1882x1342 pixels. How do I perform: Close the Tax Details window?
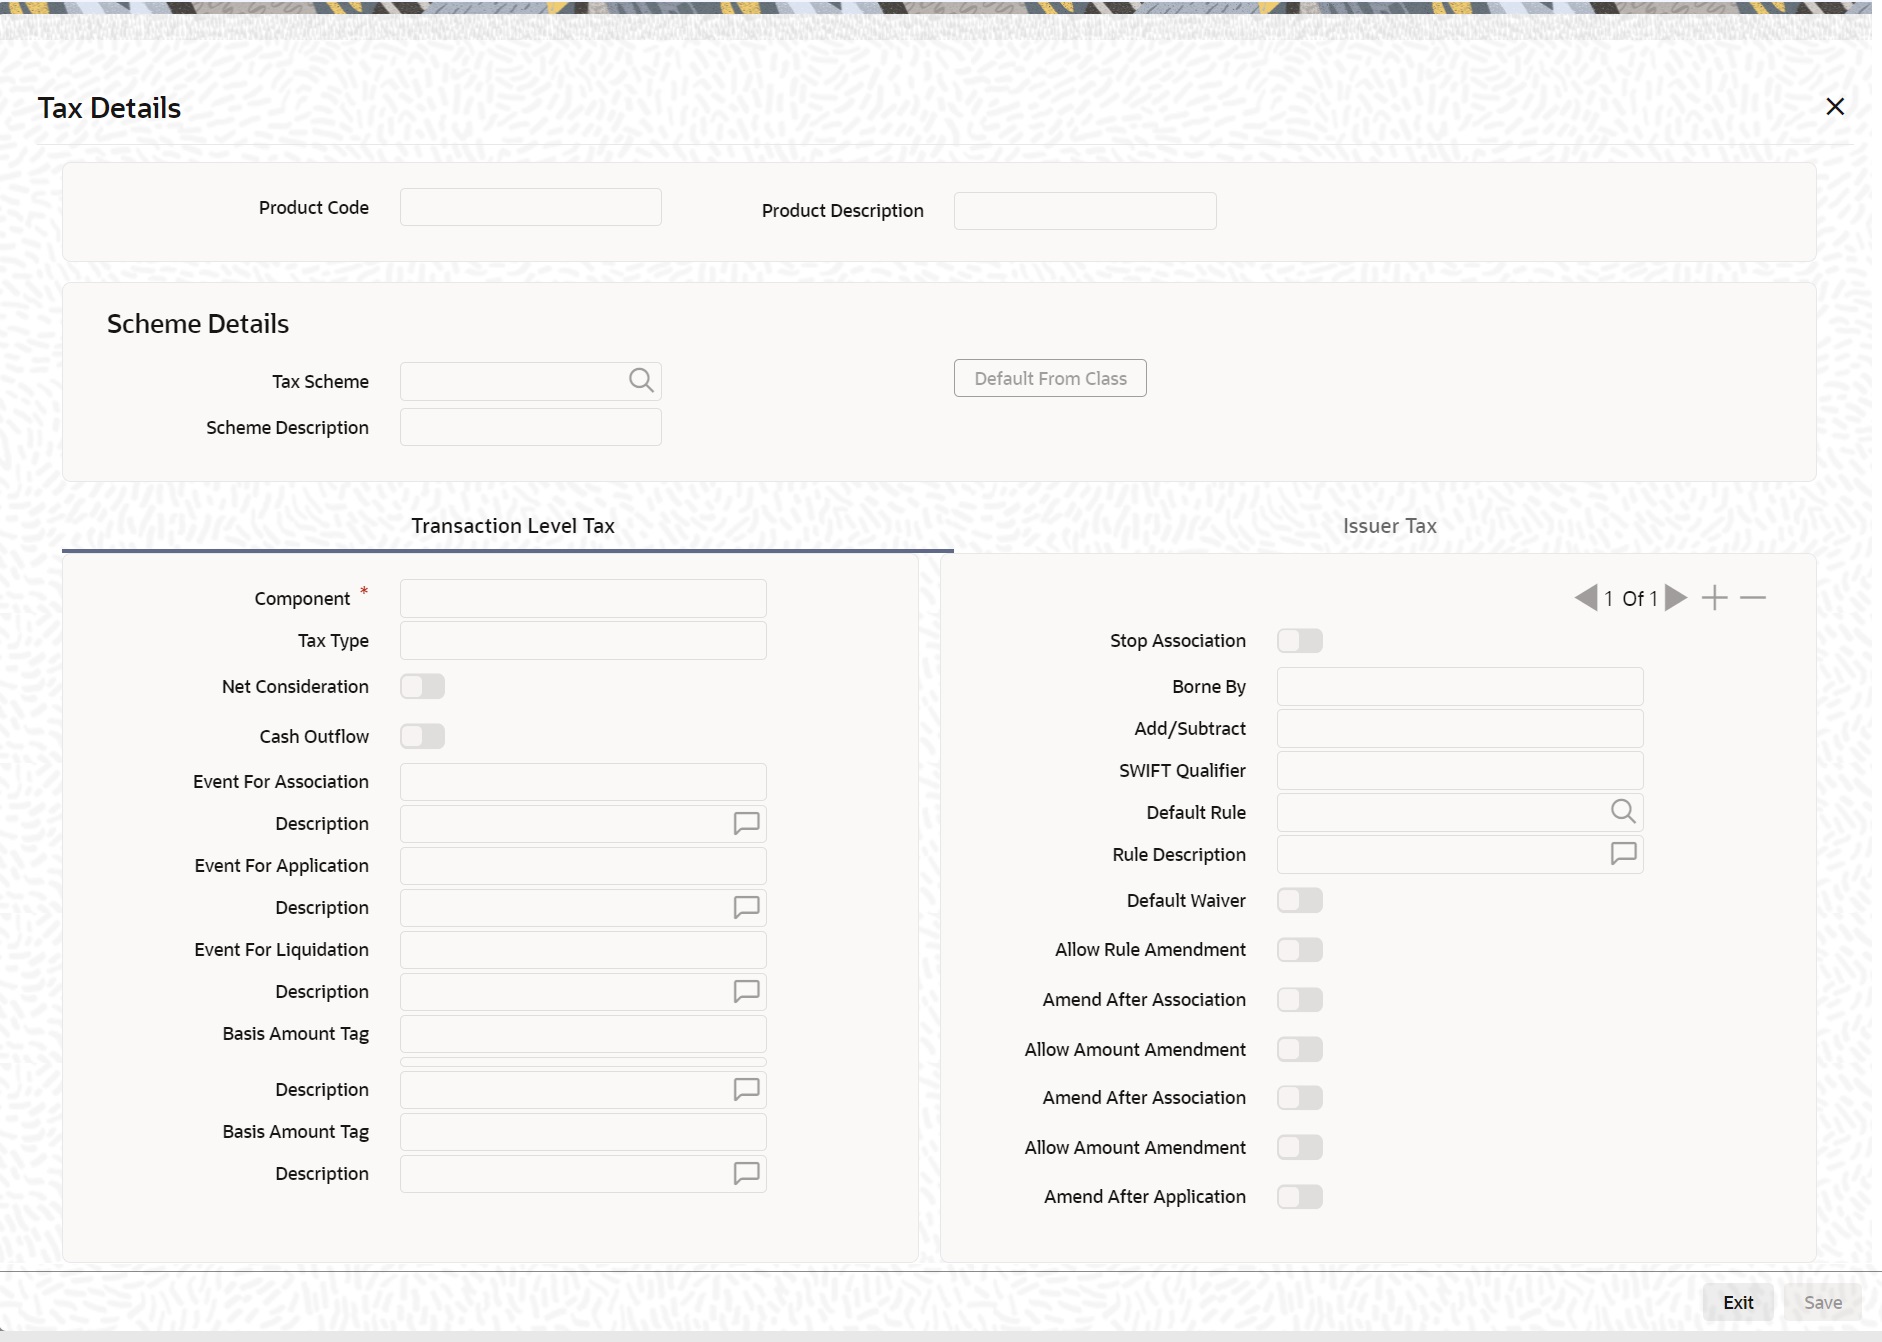[x=1835, y=107]
